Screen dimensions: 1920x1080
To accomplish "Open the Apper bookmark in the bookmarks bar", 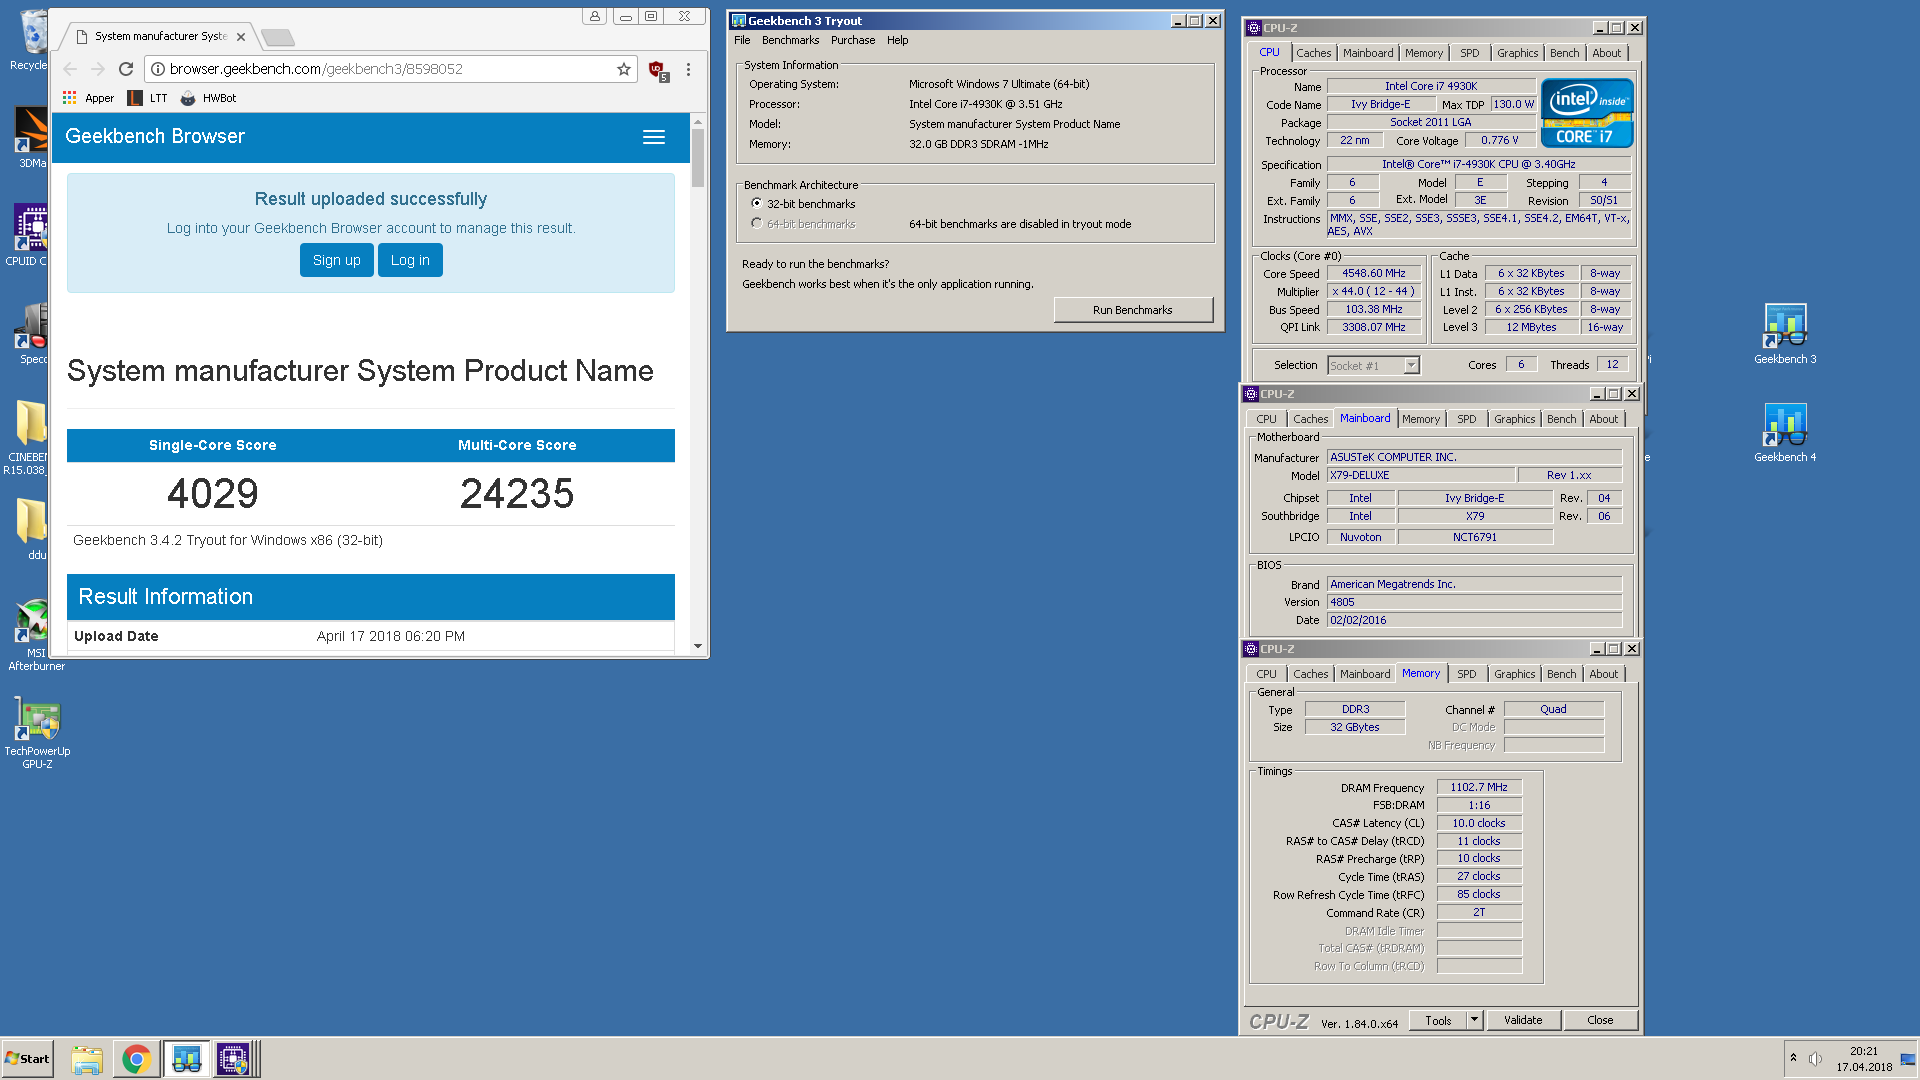I will tap(89, 98).
